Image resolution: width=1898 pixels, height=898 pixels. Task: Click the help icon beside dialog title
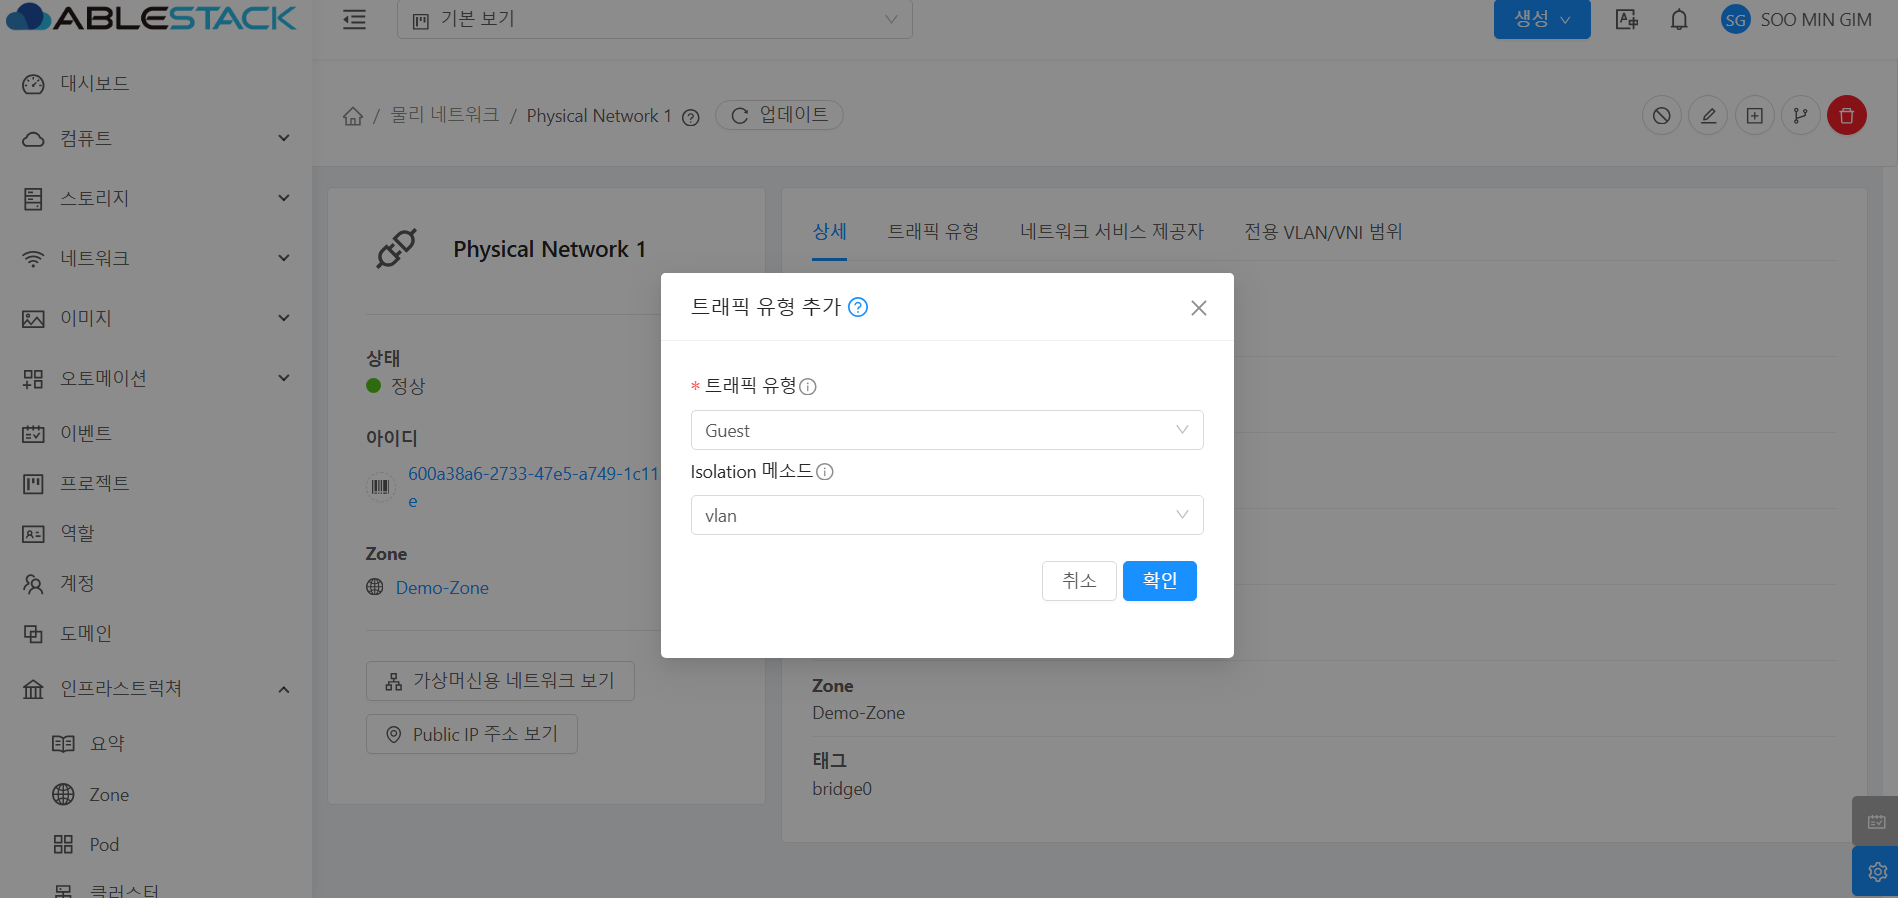pyautogui.click(x=858, y=307)
